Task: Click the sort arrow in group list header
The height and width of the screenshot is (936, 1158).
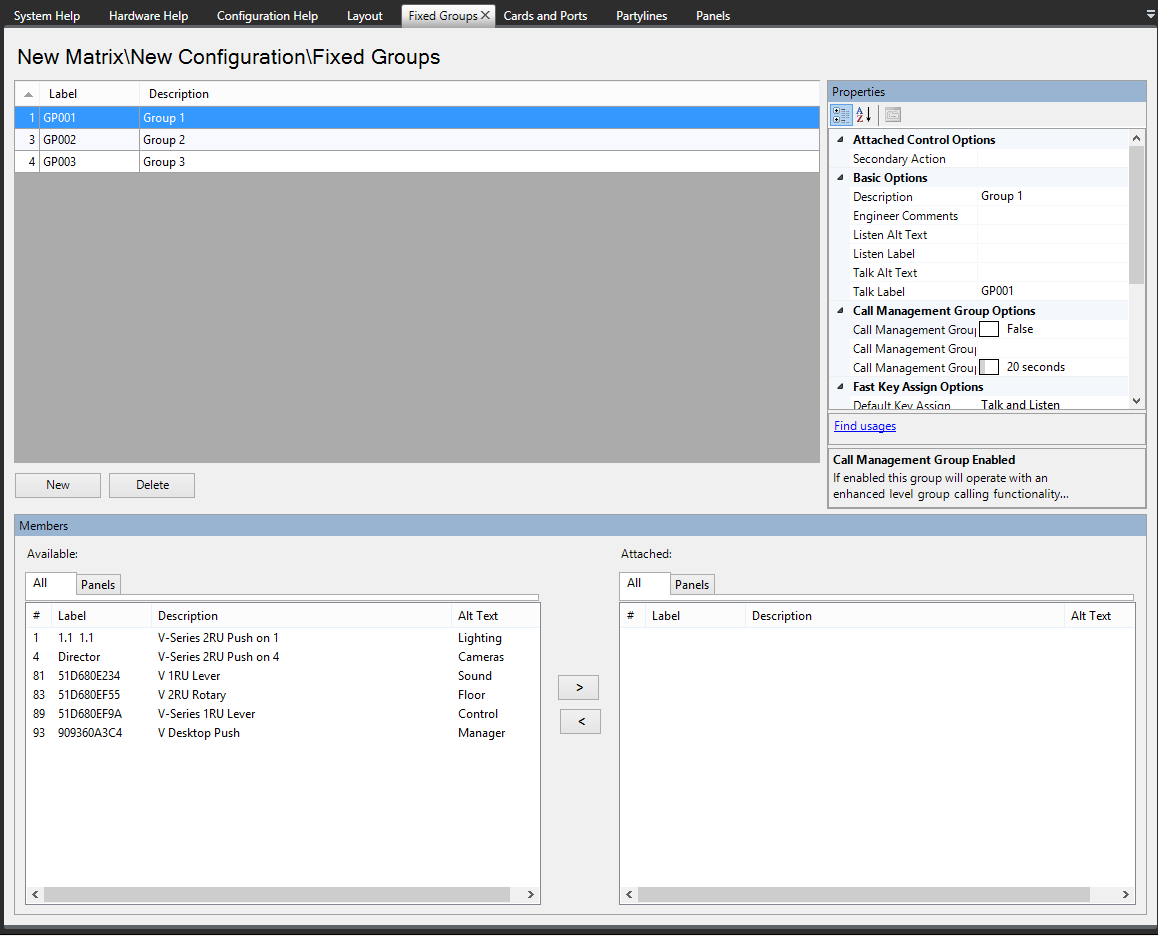Action: pos(28,94)
